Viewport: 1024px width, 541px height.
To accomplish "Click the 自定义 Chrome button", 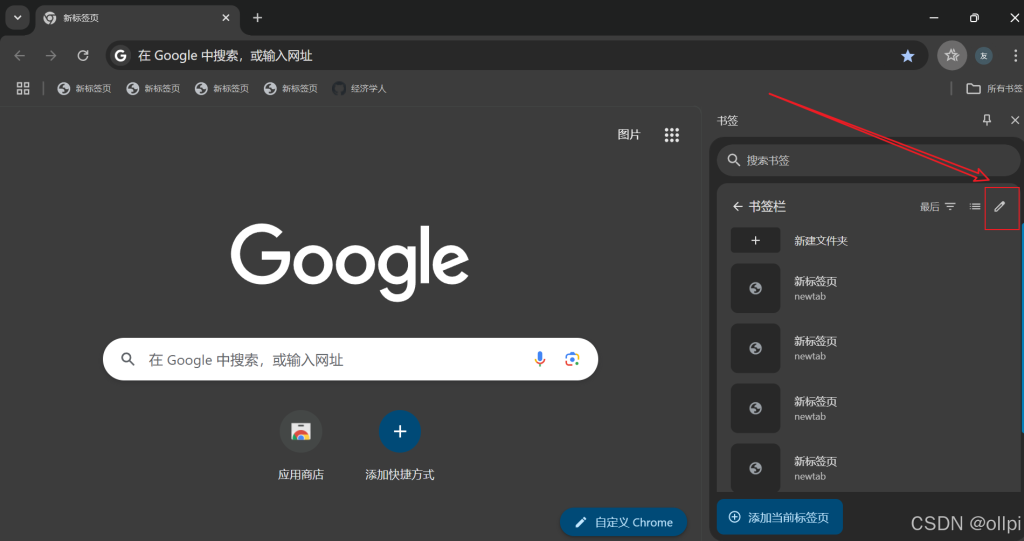I will (x=624, y=522).
